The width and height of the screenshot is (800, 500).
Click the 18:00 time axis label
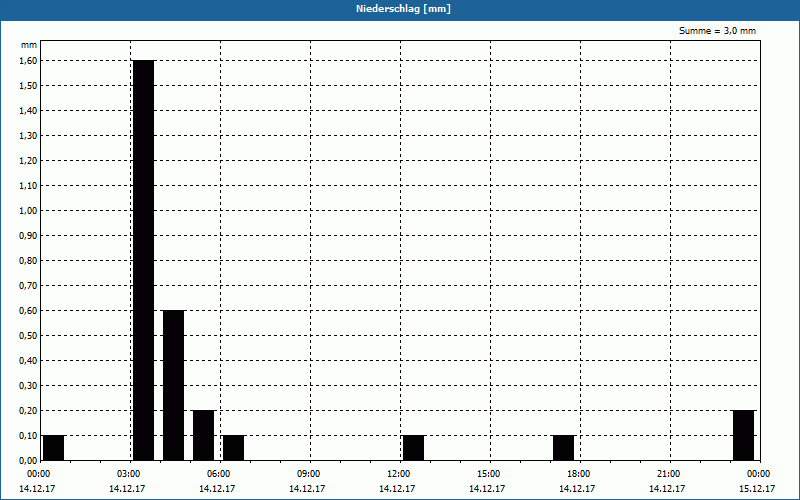click(579, 474)
